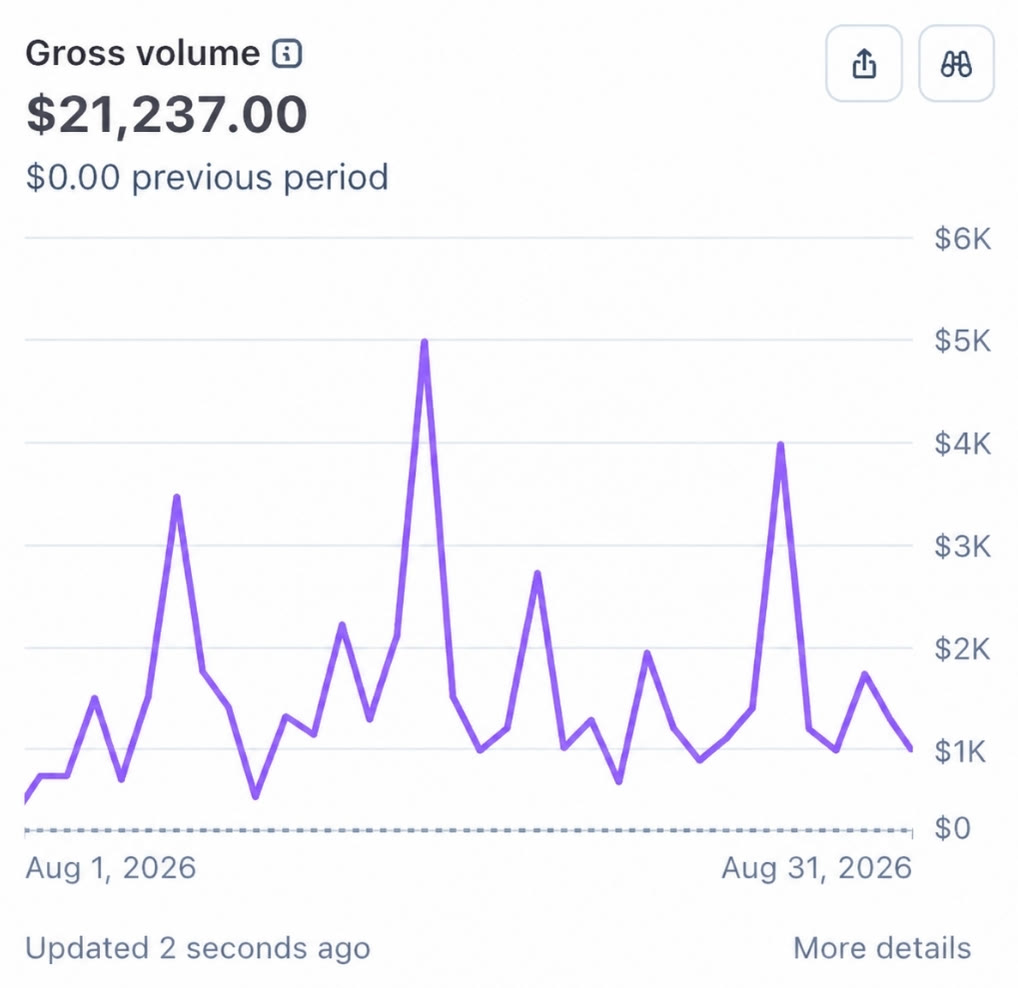Open the binoculars explore icon
The height and width of the screenshot is (988, 1018).
click(956, 64)
